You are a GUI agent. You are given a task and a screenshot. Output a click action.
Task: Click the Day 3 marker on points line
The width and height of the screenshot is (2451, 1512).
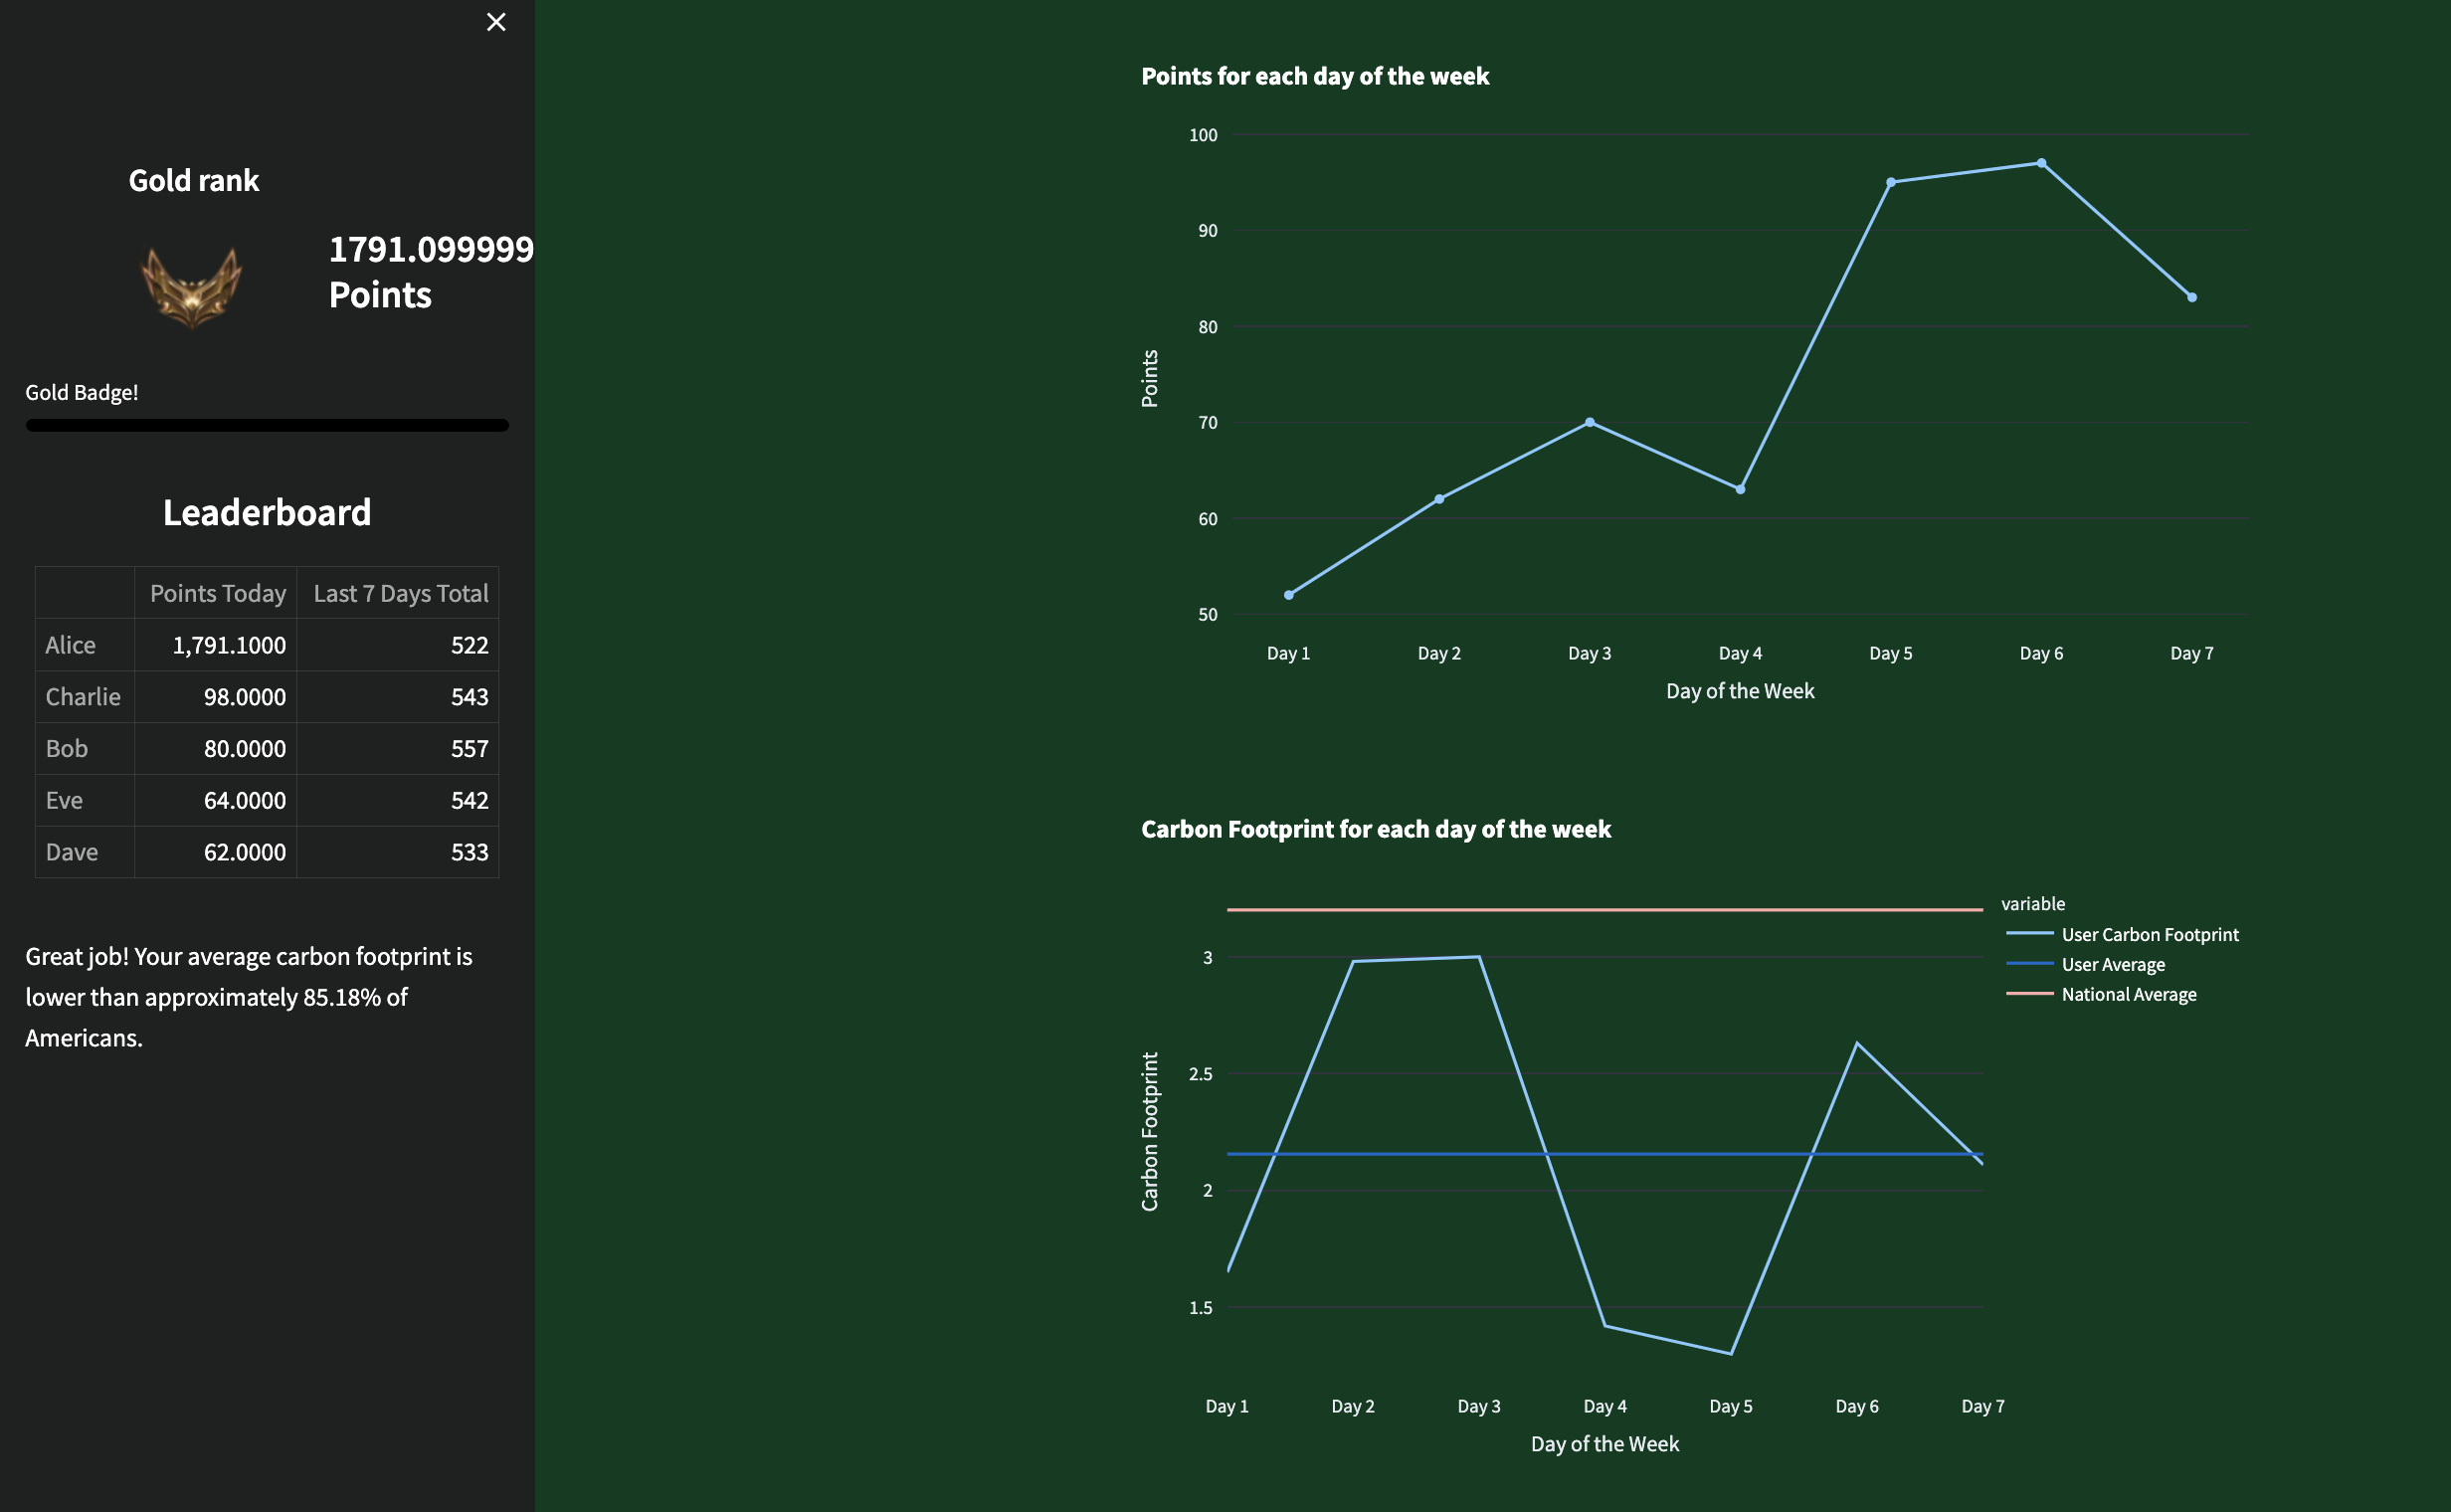click(1589, 422)
